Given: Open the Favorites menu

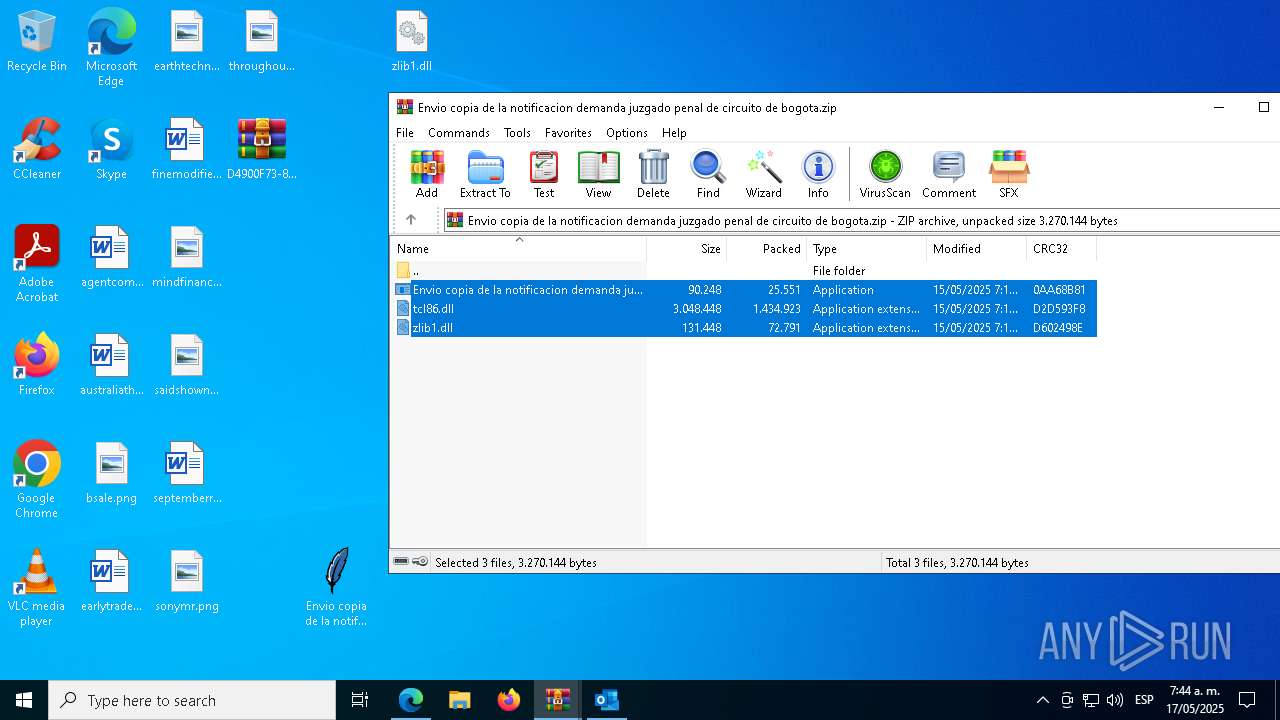Looking at the screenshot, I should (x=568, y=133).
